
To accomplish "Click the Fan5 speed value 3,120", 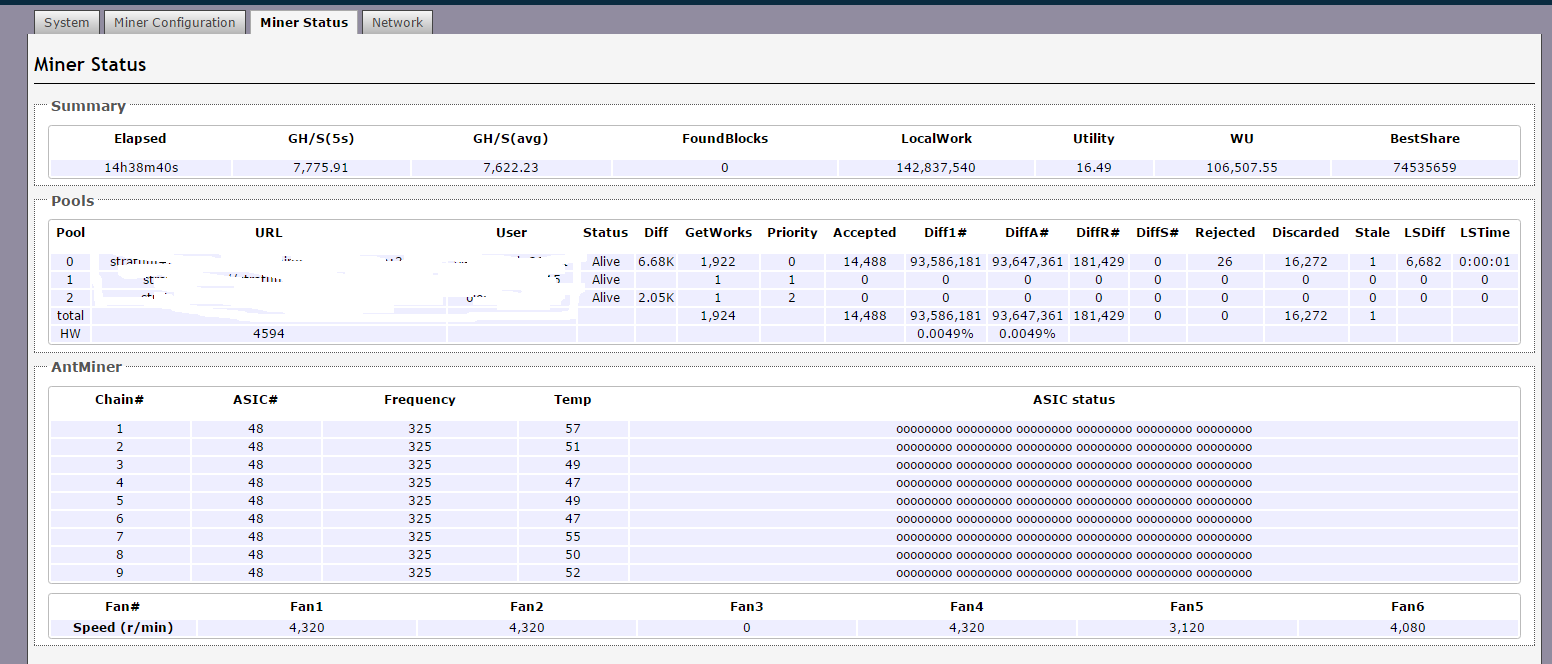I will [x=1185, y=628].
